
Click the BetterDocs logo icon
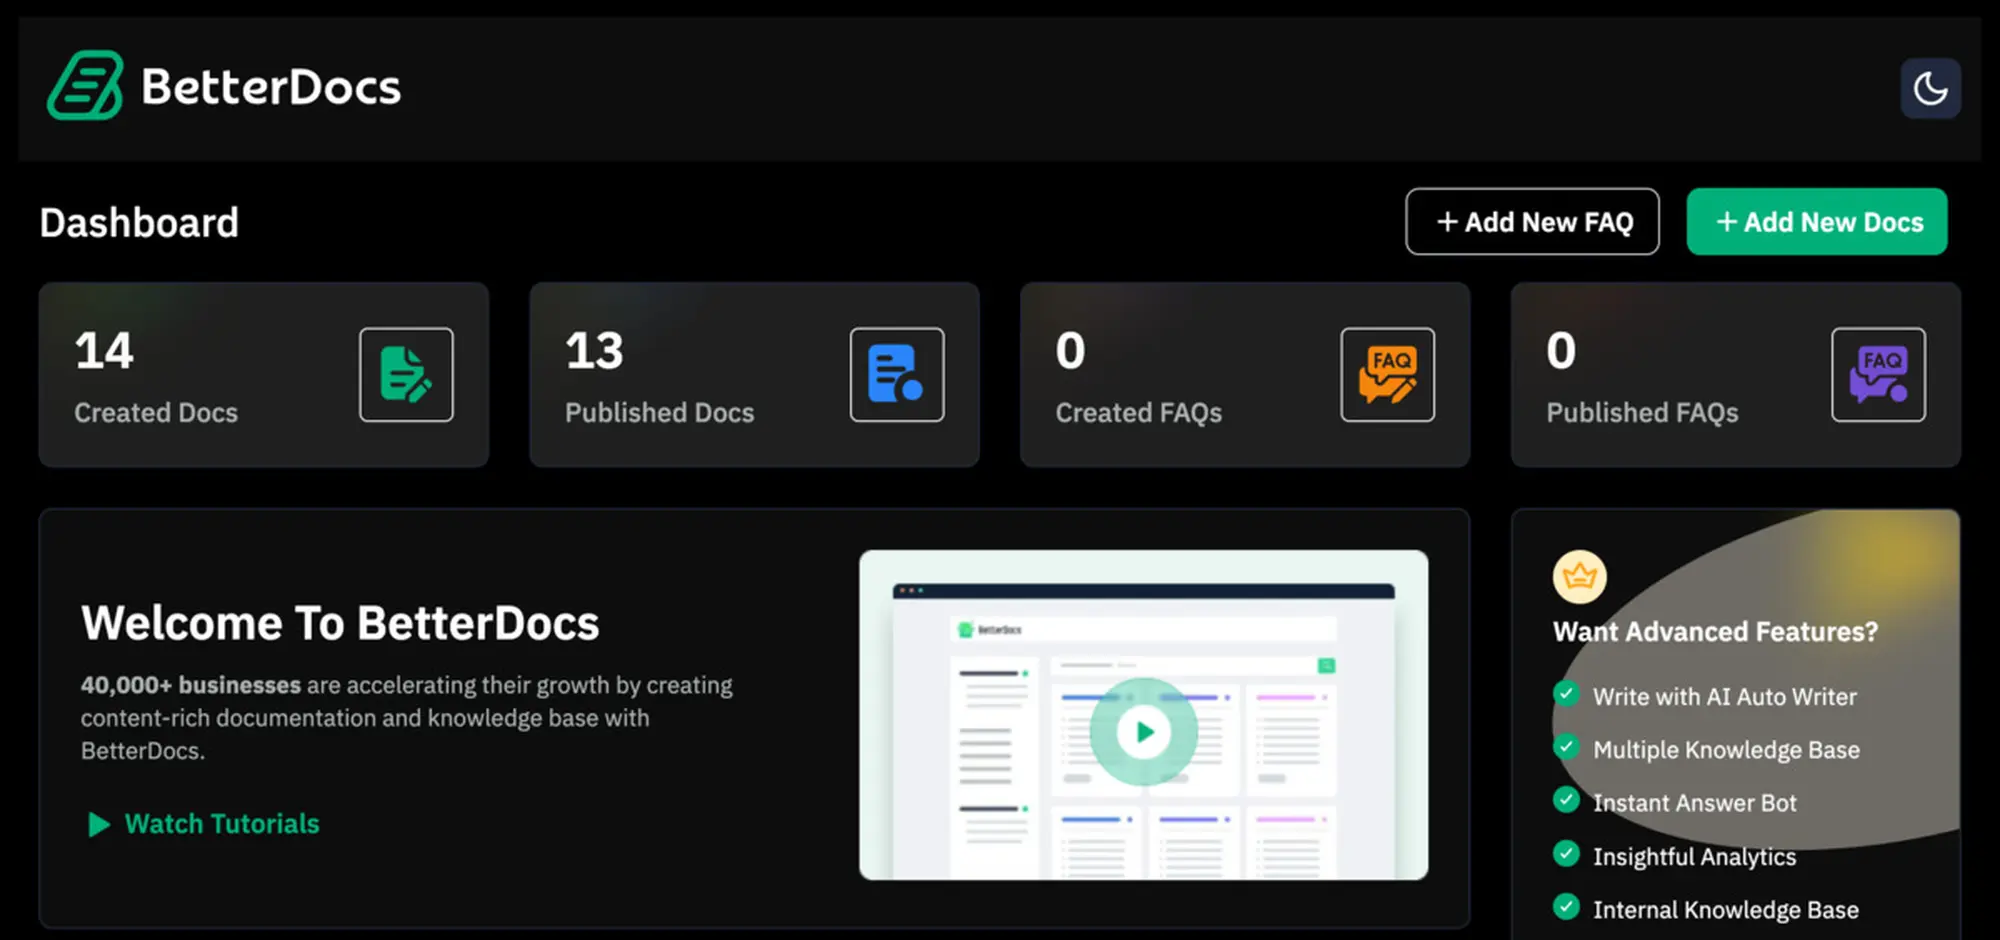85,86
